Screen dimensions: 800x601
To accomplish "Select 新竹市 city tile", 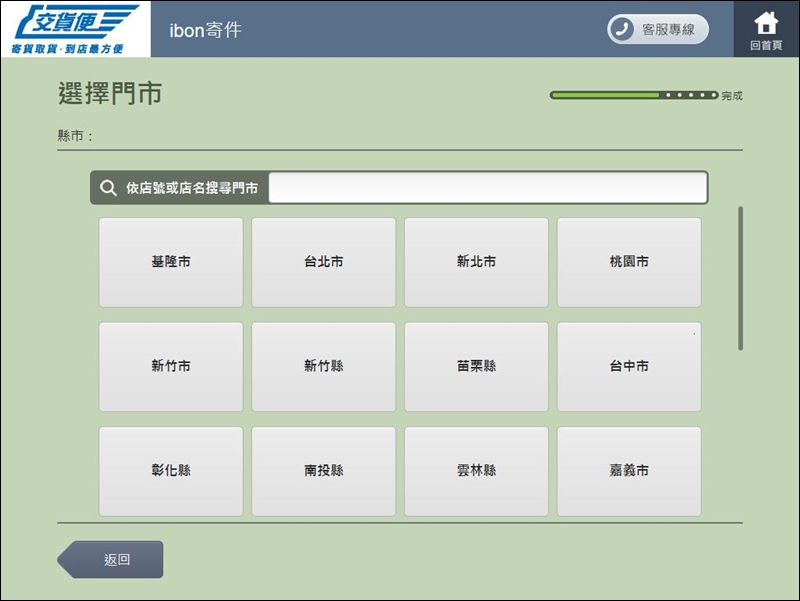I will (171, 367).
